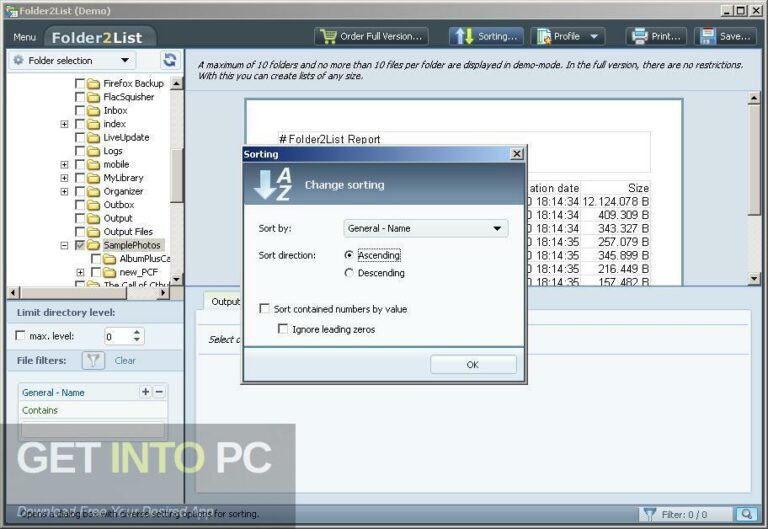
Task: Click the max. level value field
Action: pyautogui.click(x=118, y=336)
